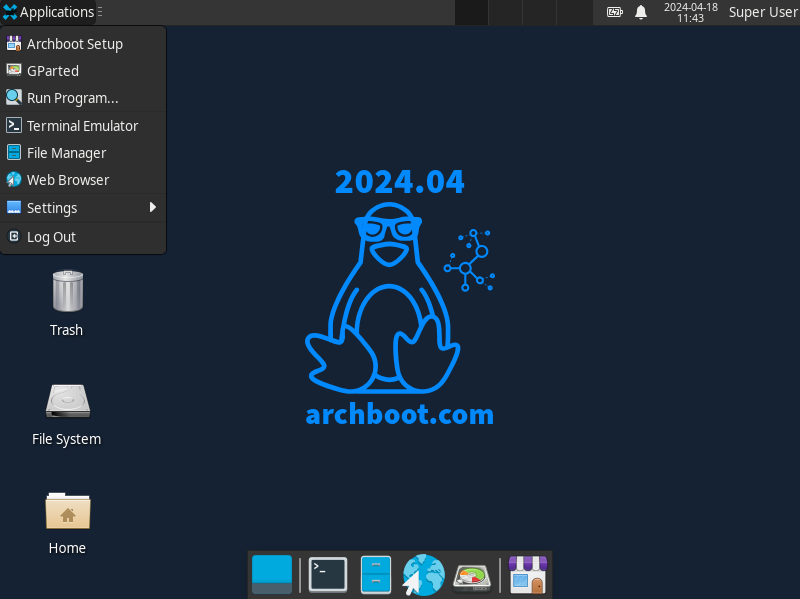Open the File System icon on the desktop
This screenshot has width=800, height=599.
(66, 398)
